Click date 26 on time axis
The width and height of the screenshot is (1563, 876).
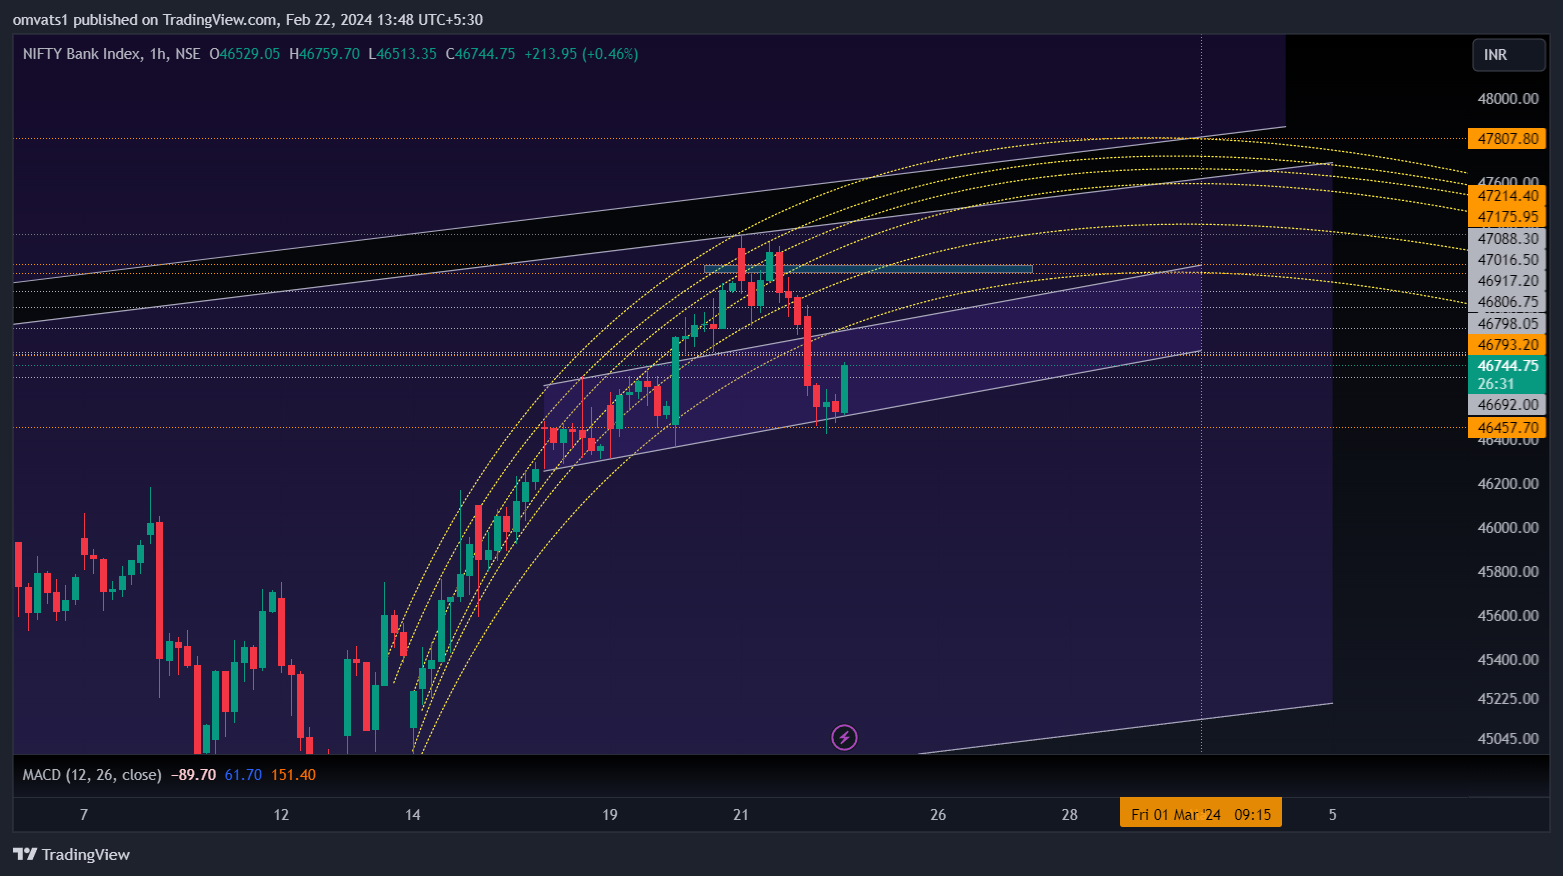click(x=938, y=815)
